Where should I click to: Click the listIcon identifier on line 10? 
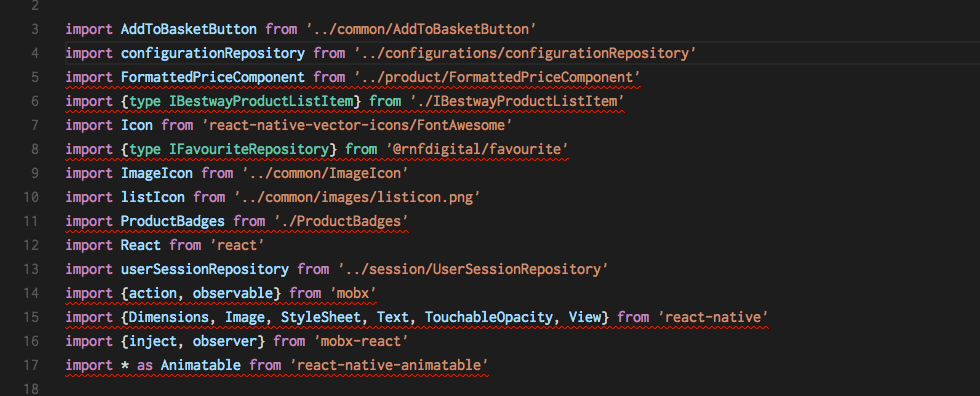(152, 197)
